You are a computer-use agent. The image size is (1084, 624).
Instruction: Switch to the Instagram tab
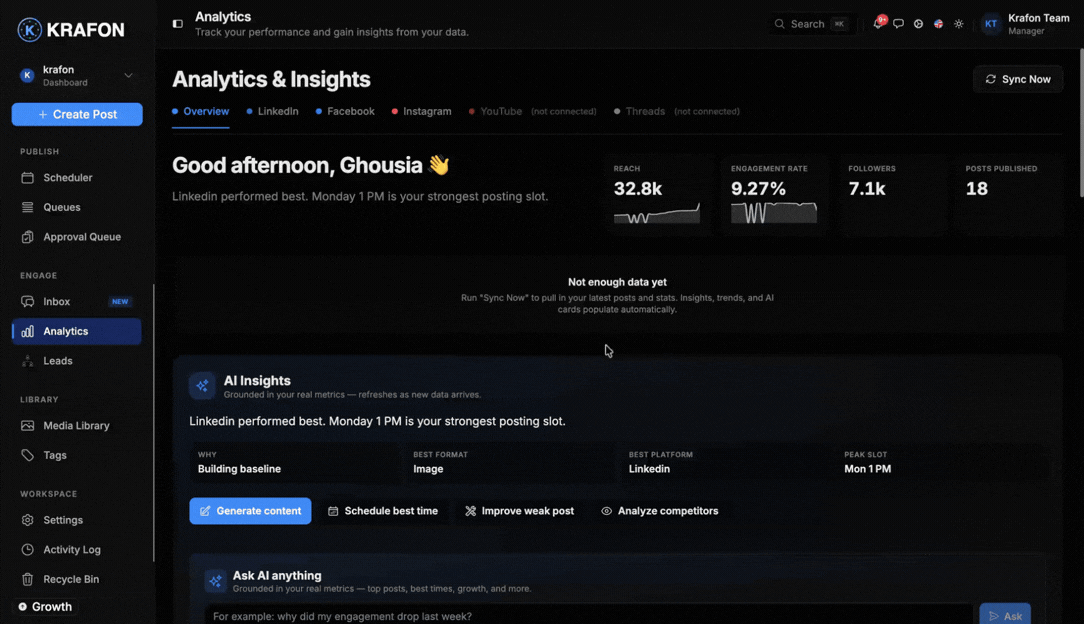tap(422, 111)
